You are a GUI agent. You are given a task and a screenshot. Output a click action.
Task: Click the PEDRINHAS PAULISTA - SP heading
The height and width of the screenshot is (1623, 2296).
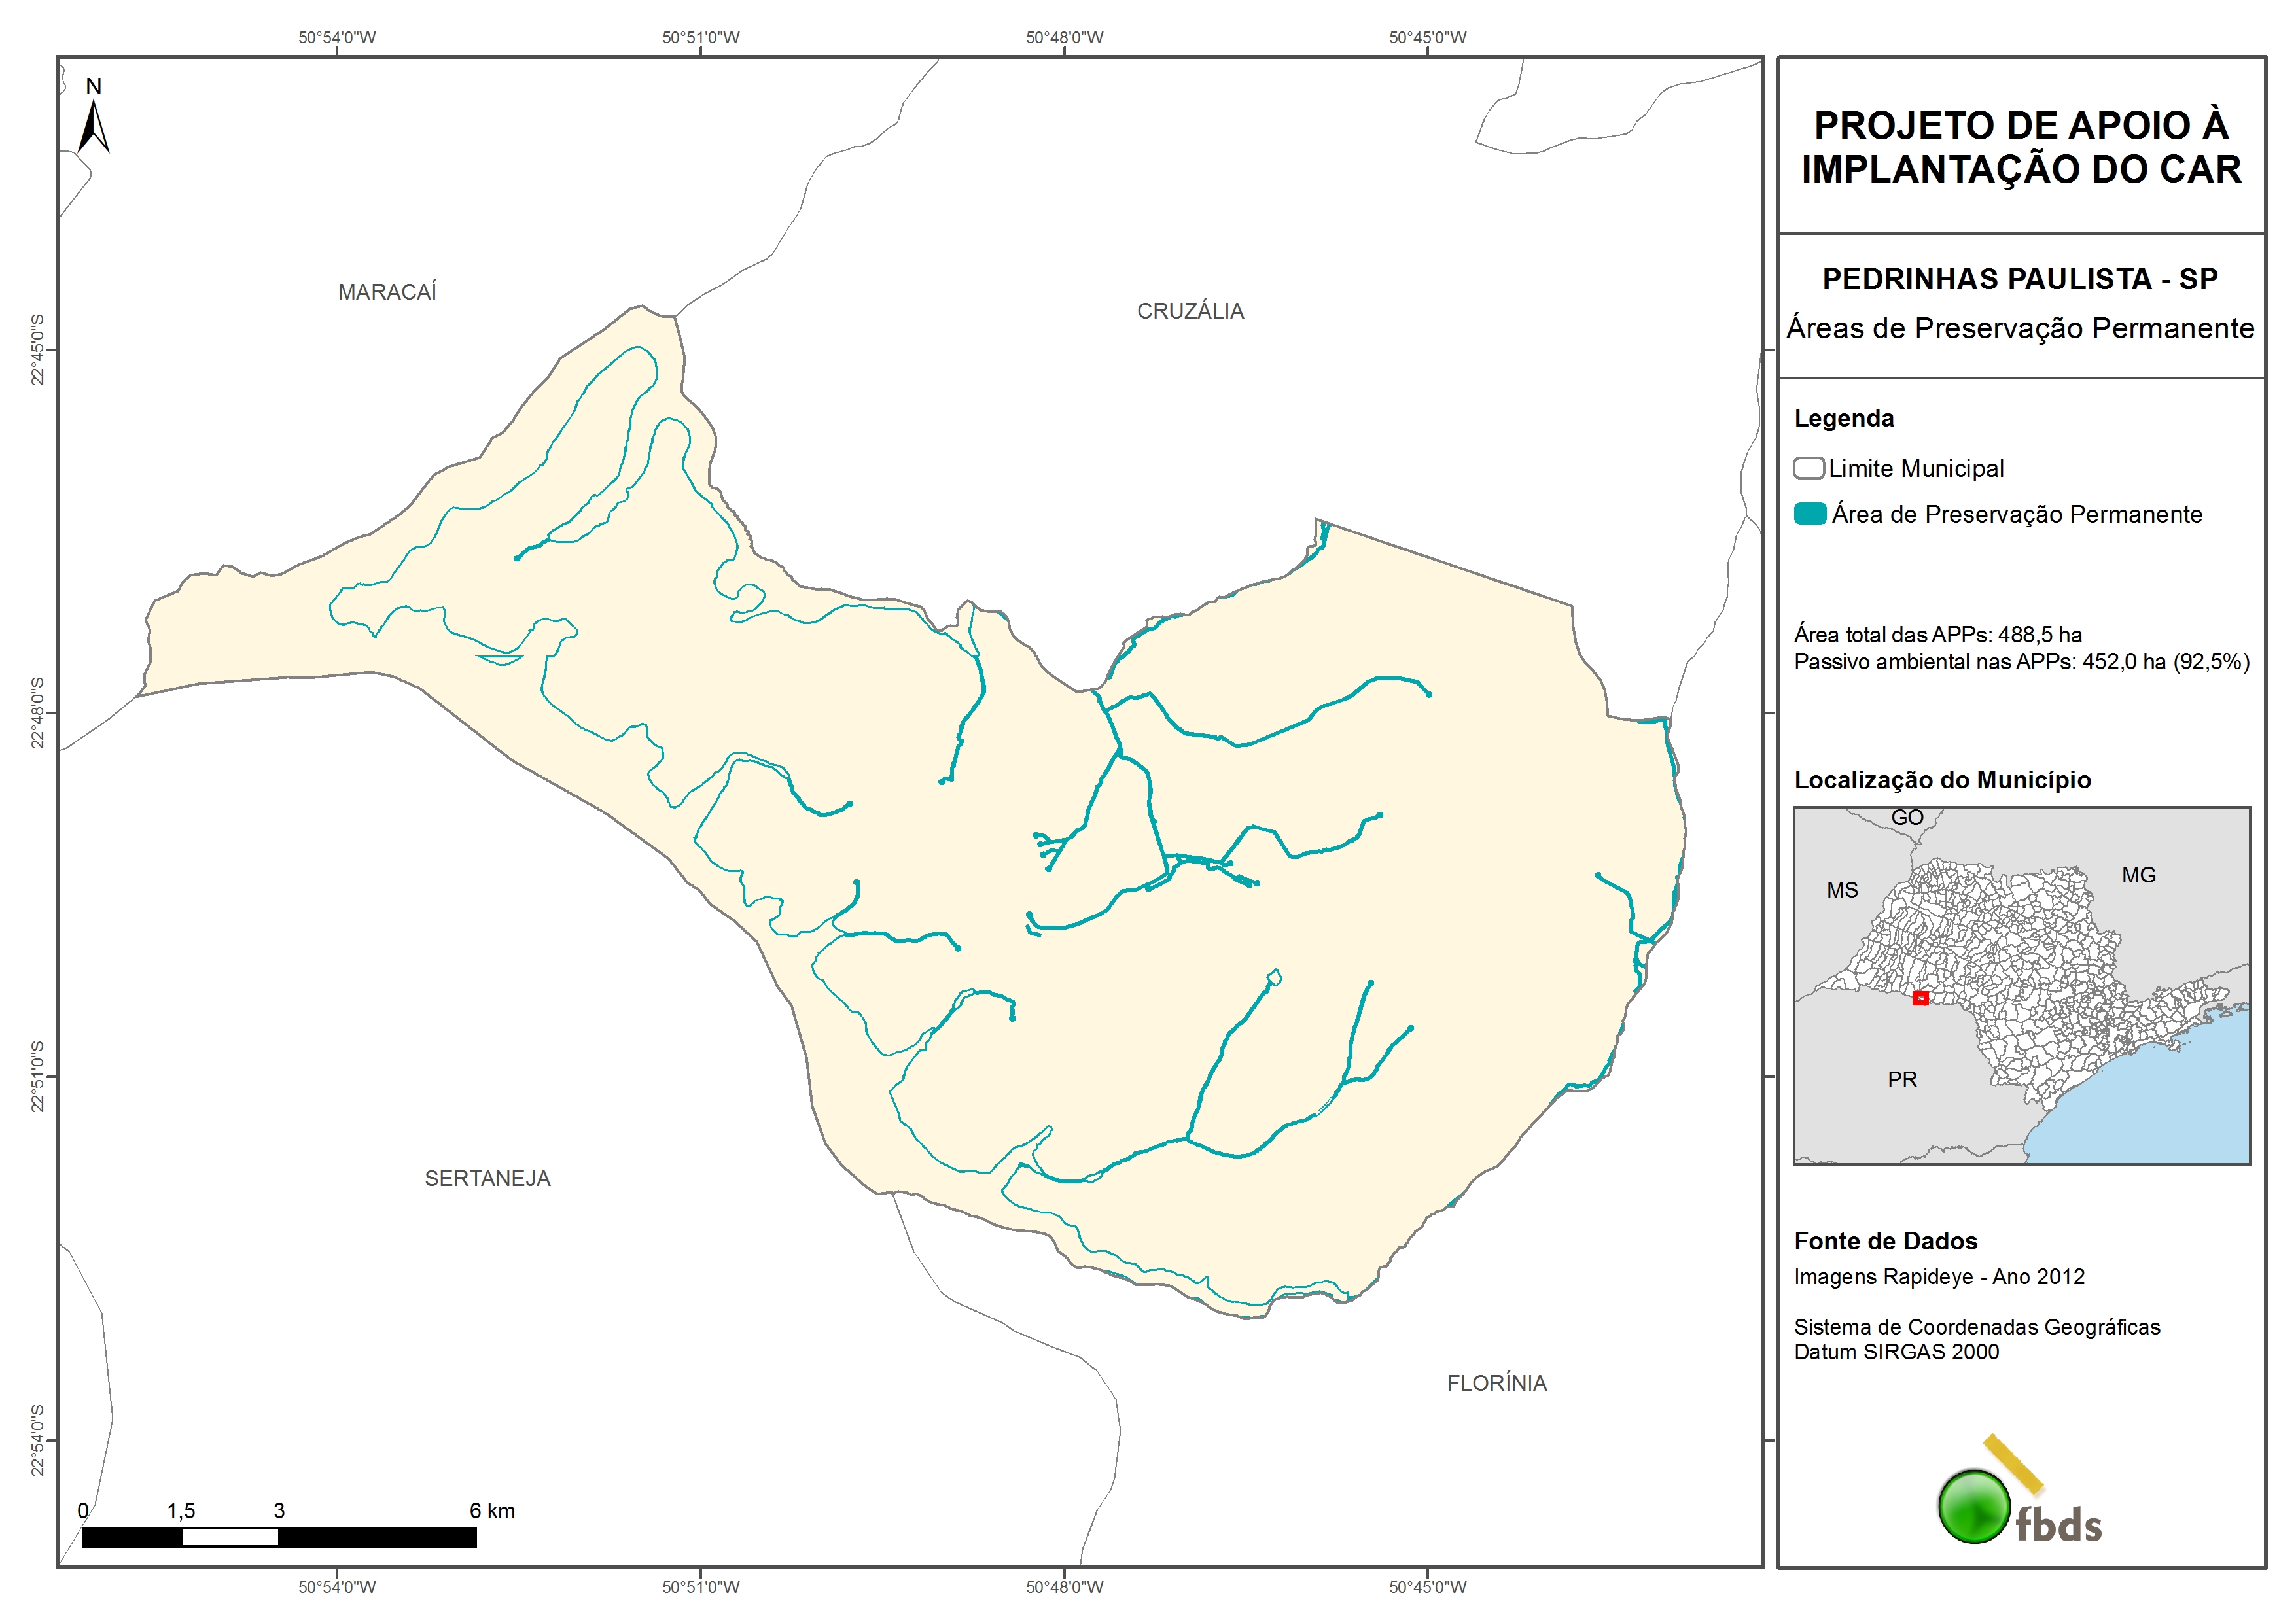tap(2020, 279)
